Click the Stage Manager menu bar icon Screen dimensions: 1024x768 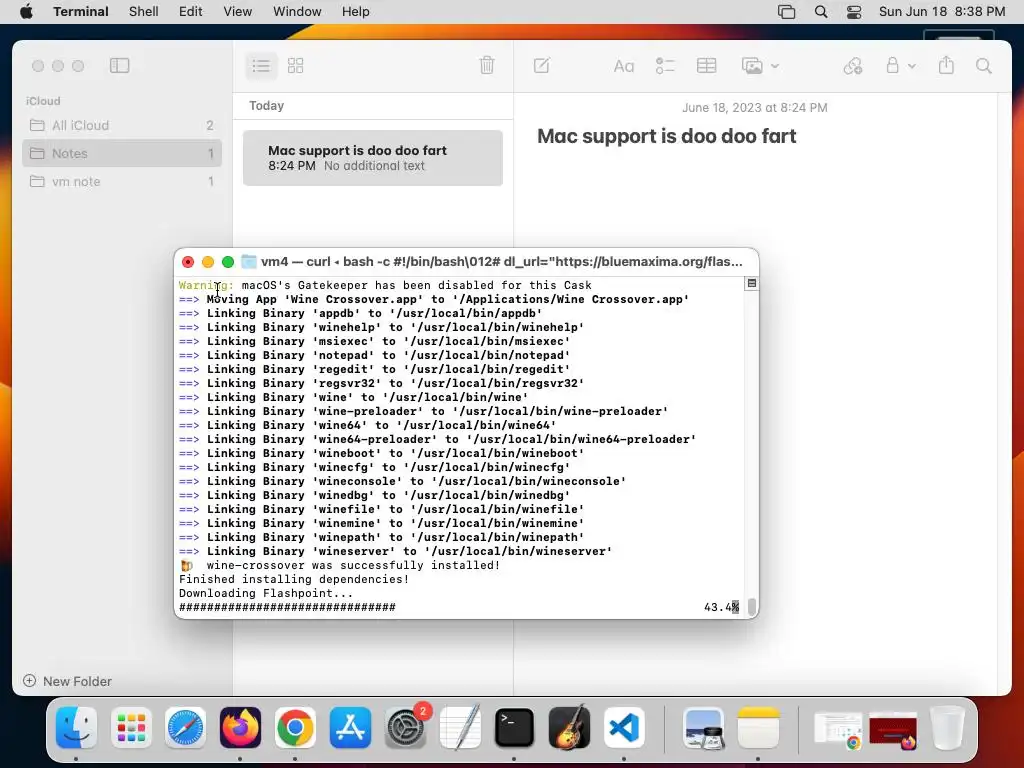tap(787, 12)
